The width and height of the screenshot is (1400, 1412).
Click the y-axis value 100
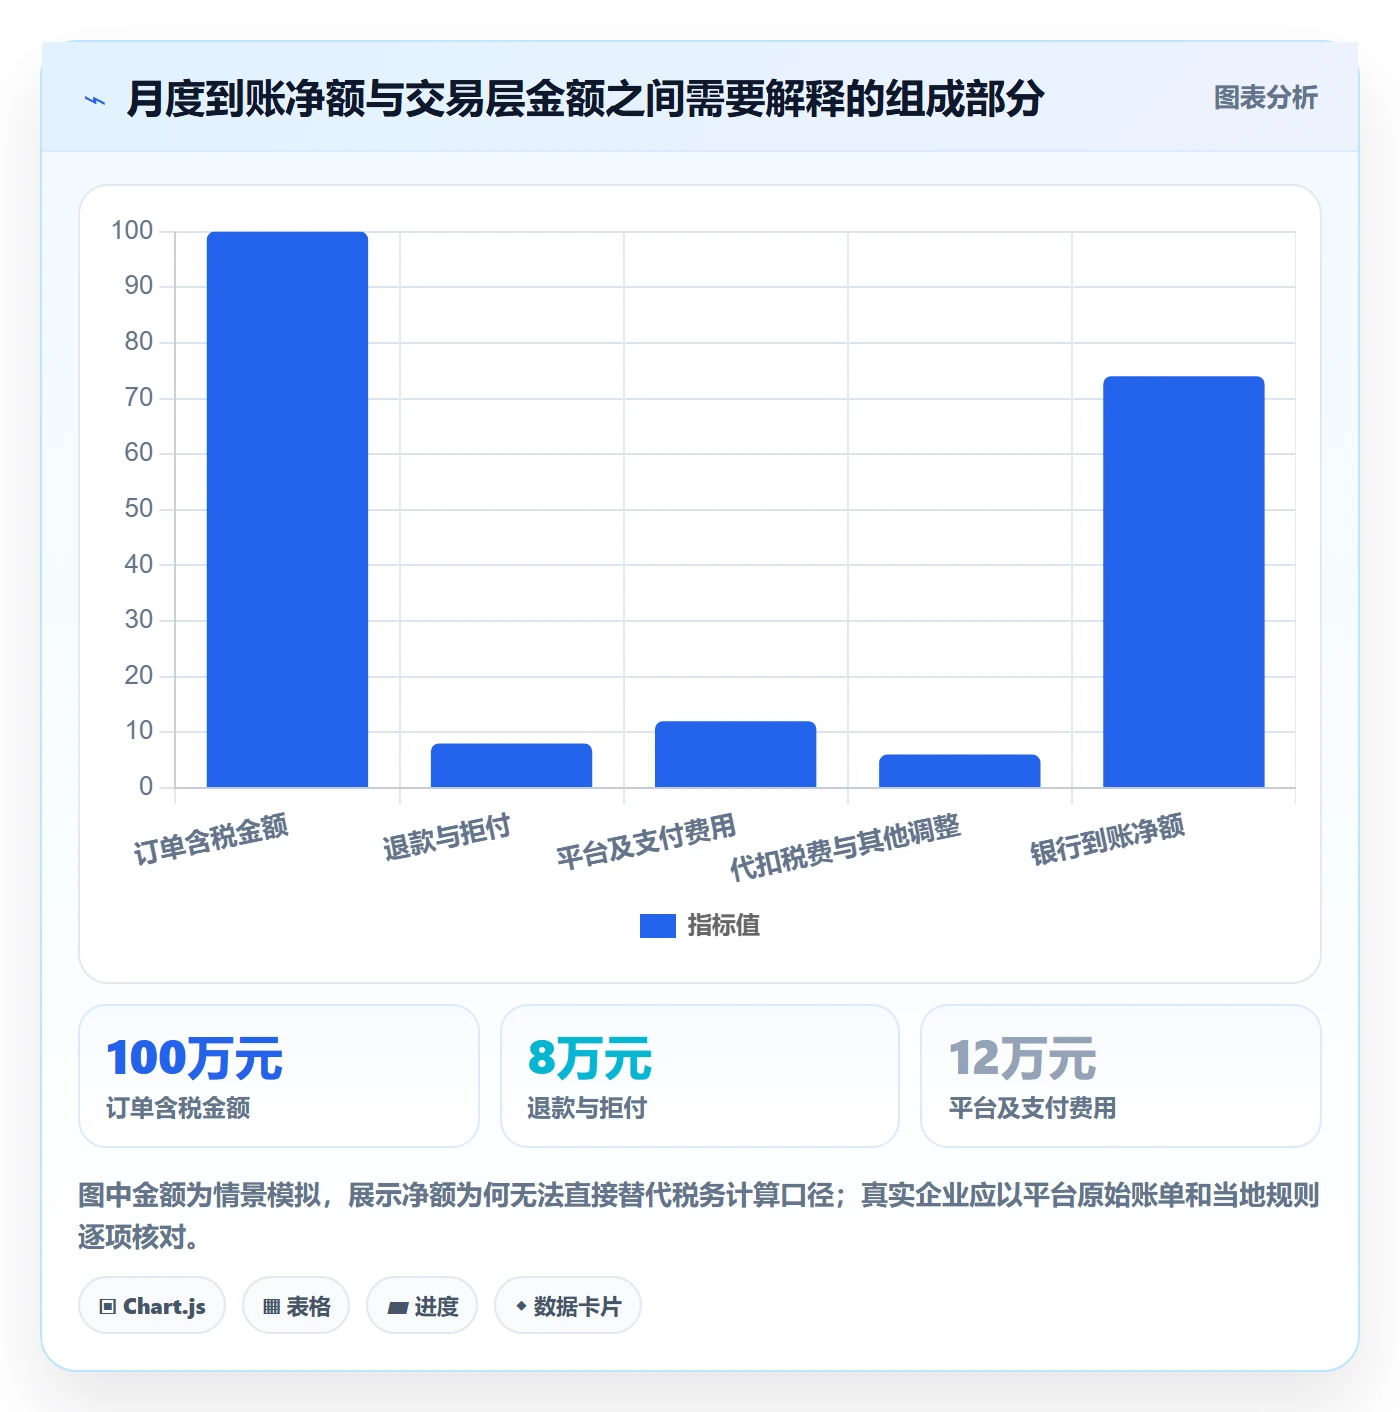click(132, 231)
